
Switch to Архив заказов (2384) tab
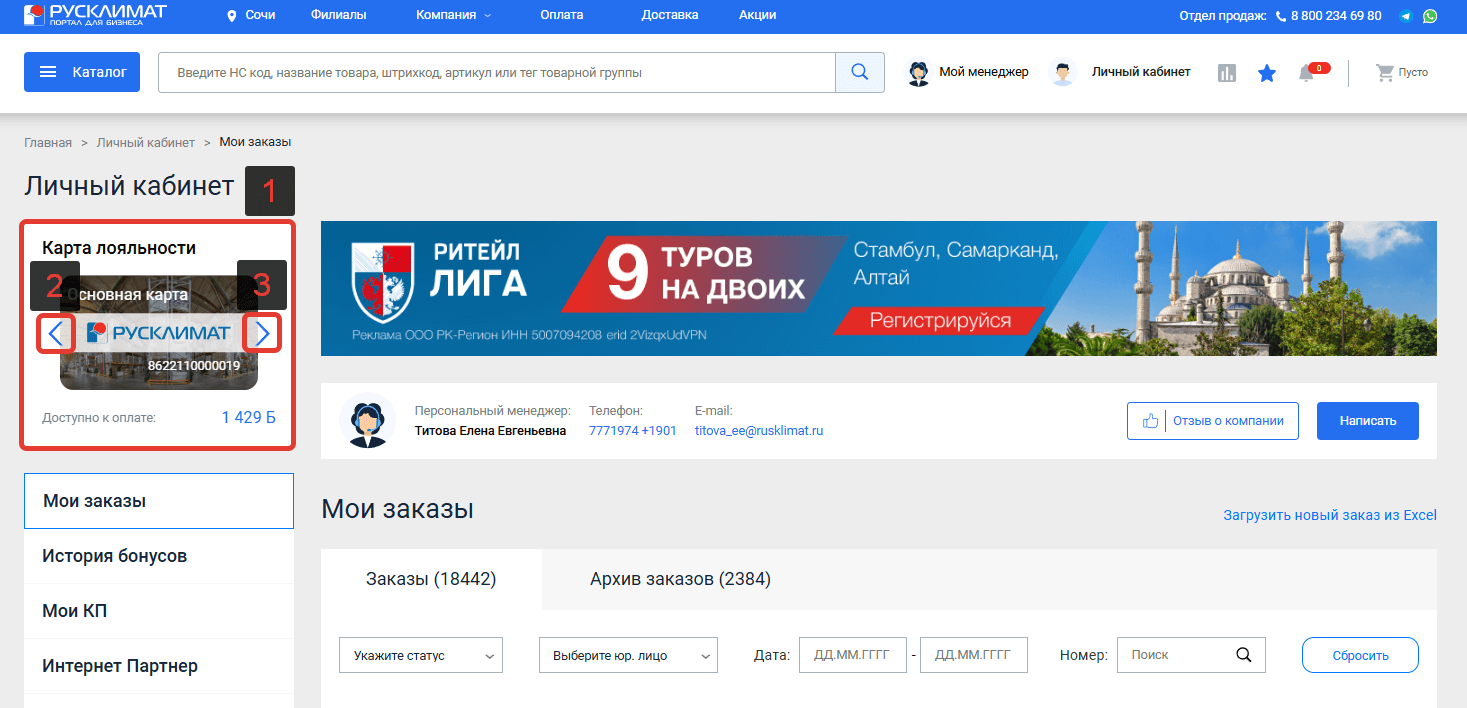pyautogui.click(x=680, y=579)
